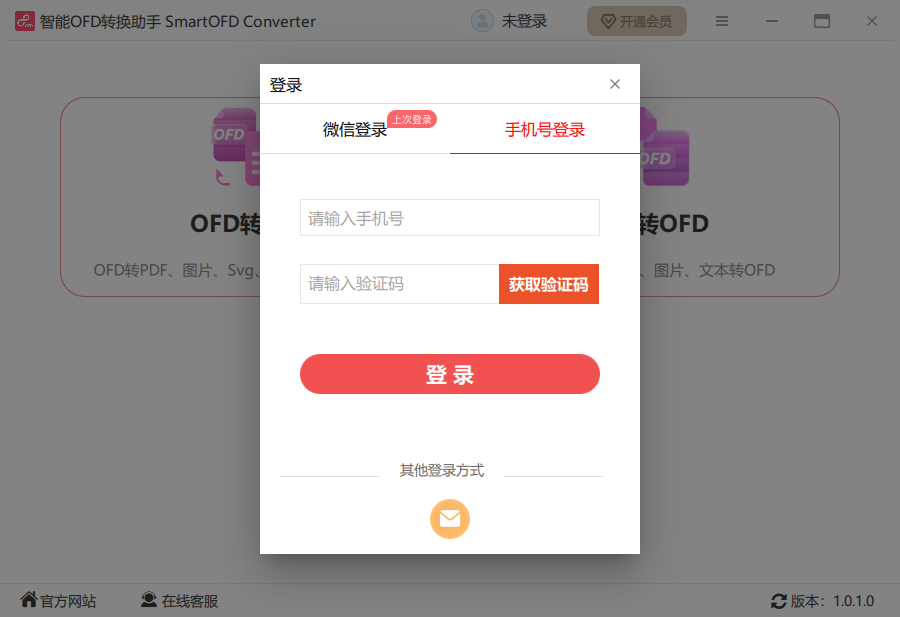This screenshot has width=900, height=617.
Task: Open the 官方网站 home icon
Action: click(x=29, y=600)
